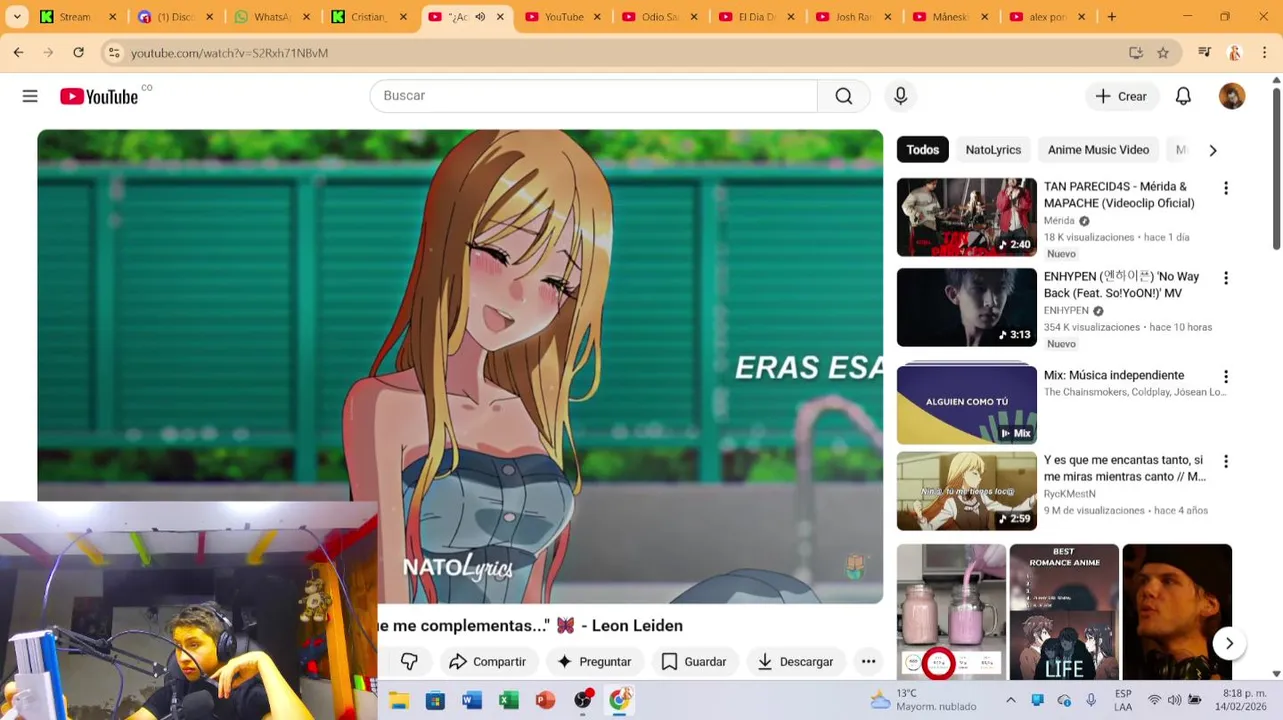
Task: Open ENHYPEN No Way Back thumbnail
Action: pos(966,307)
